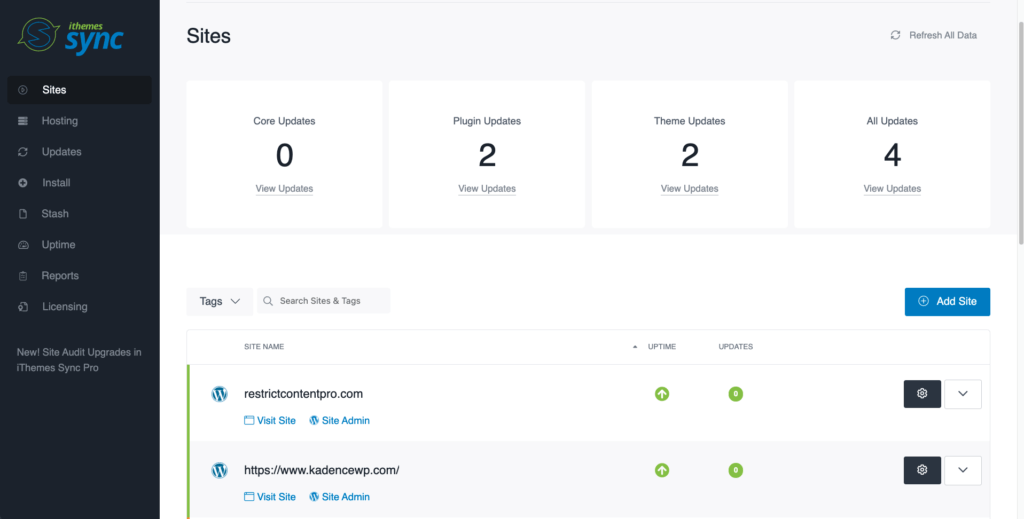1024x519 pixels.
Task: Click Visit Site for kadencewp.com
Action: tap(270, 497)
